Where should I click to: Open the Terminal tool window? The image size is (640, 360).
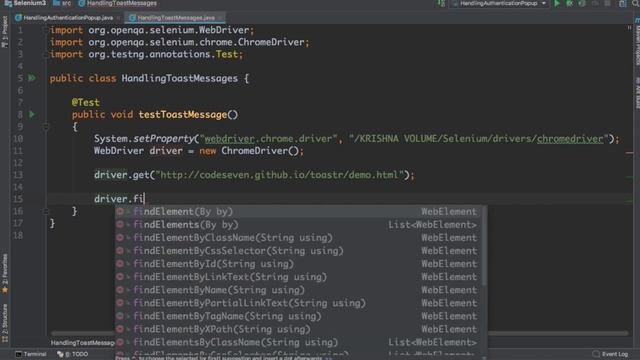pyautogui.click(x=31, y=354)
